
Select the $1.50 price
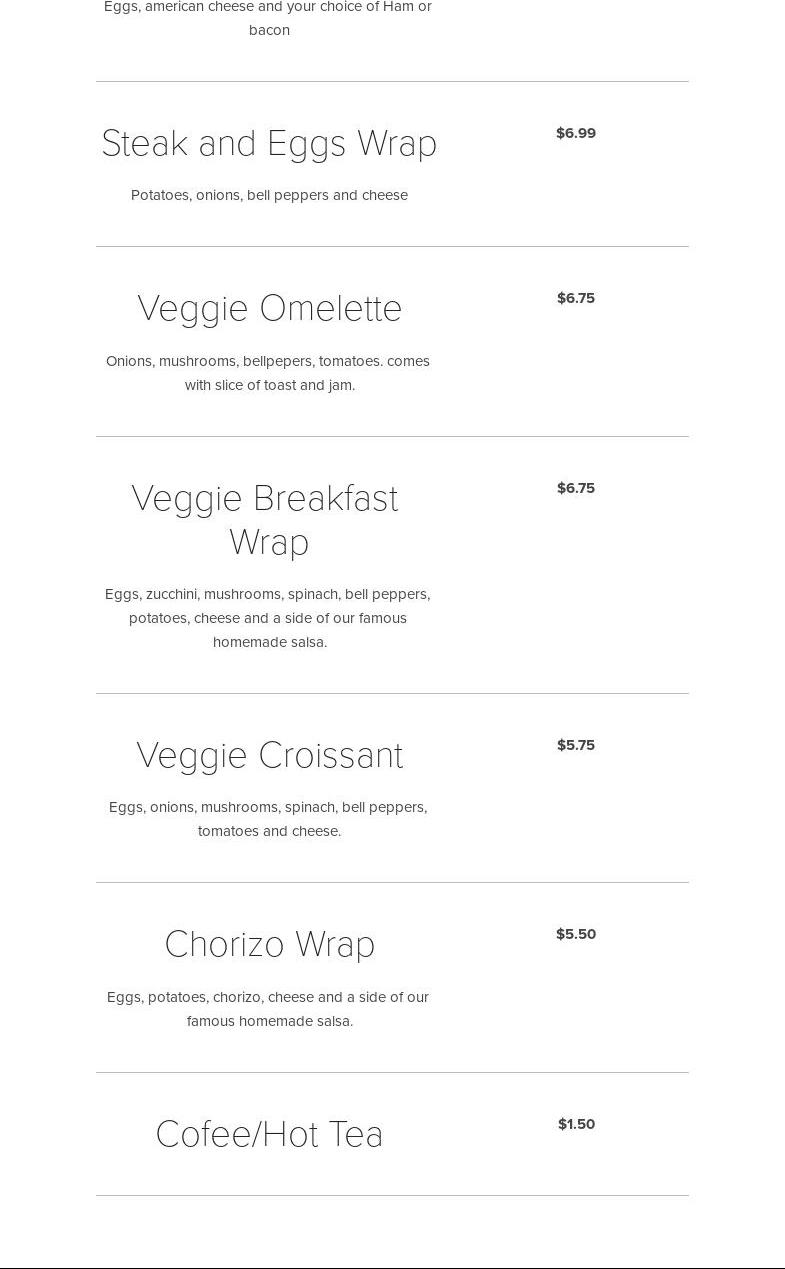click(x=576, y=1124)
